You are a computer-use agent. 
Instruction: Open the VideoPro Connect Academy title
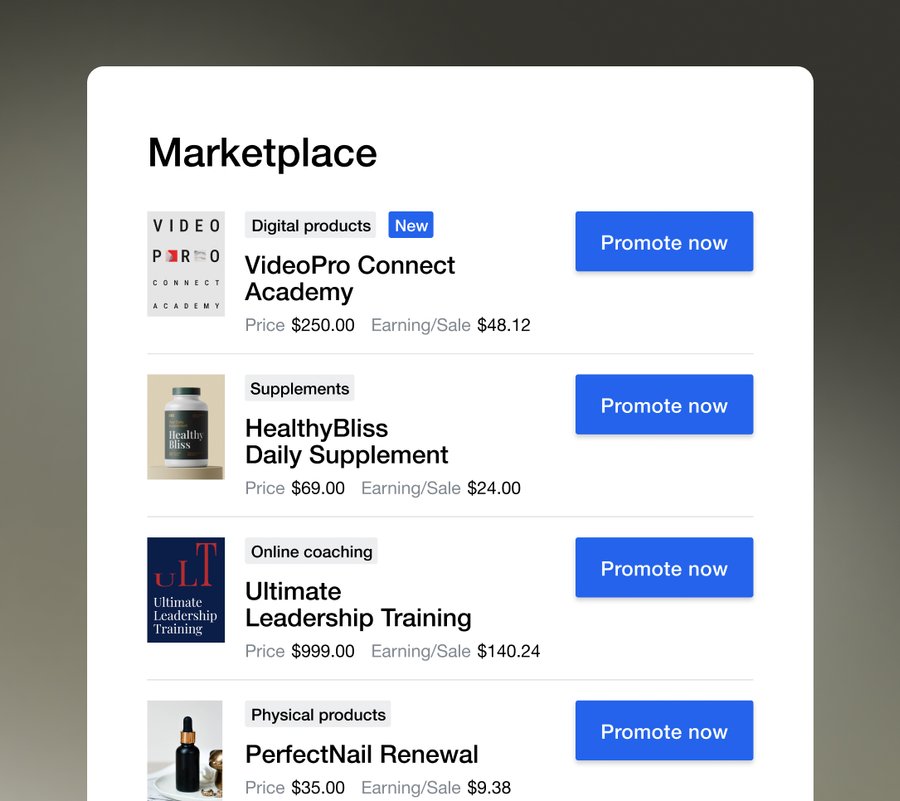click(x=350, y=278)
